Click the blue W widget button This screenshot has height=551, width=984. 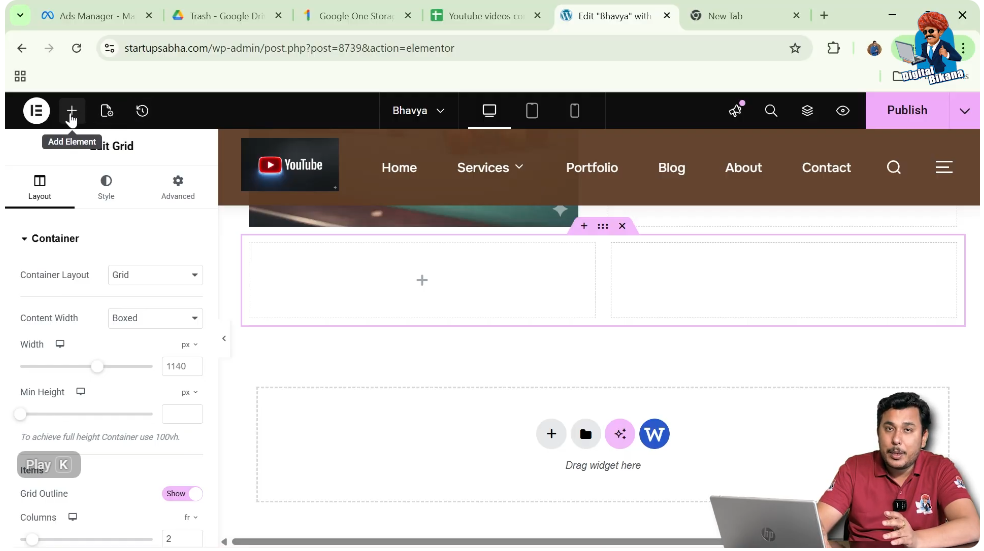654,434
